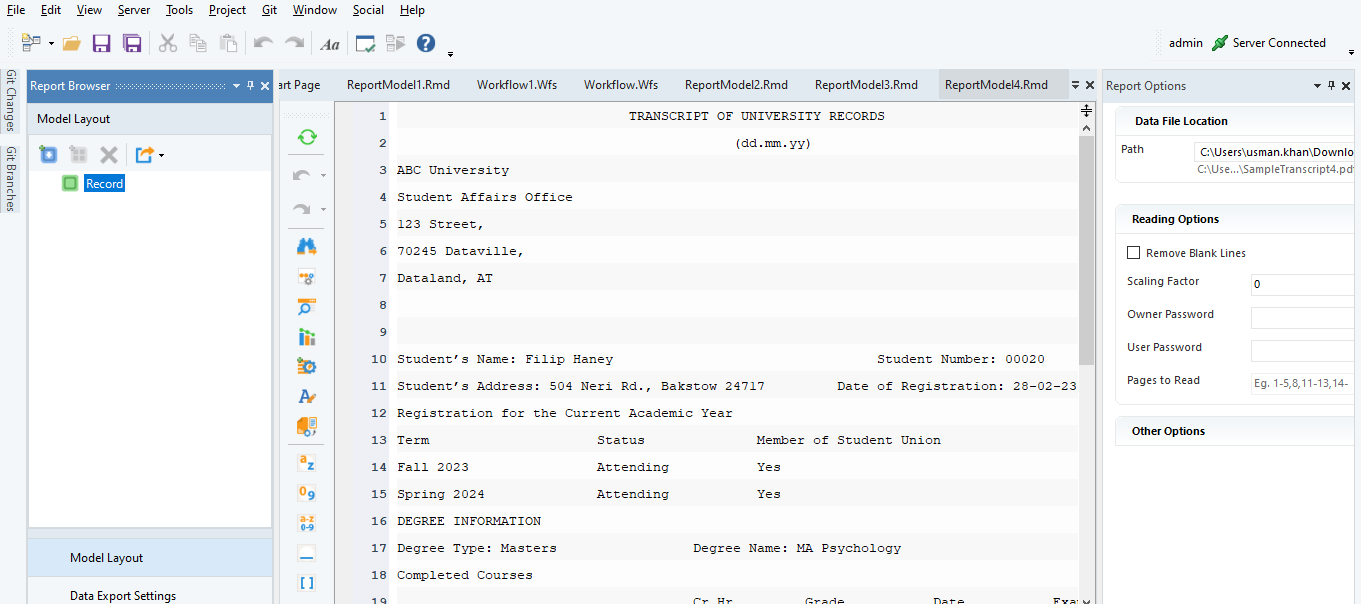Open Help using the question mark toolbar icon
This screenshot has height=604, width=1361.
pyautogui.click(x=425, y=43)
